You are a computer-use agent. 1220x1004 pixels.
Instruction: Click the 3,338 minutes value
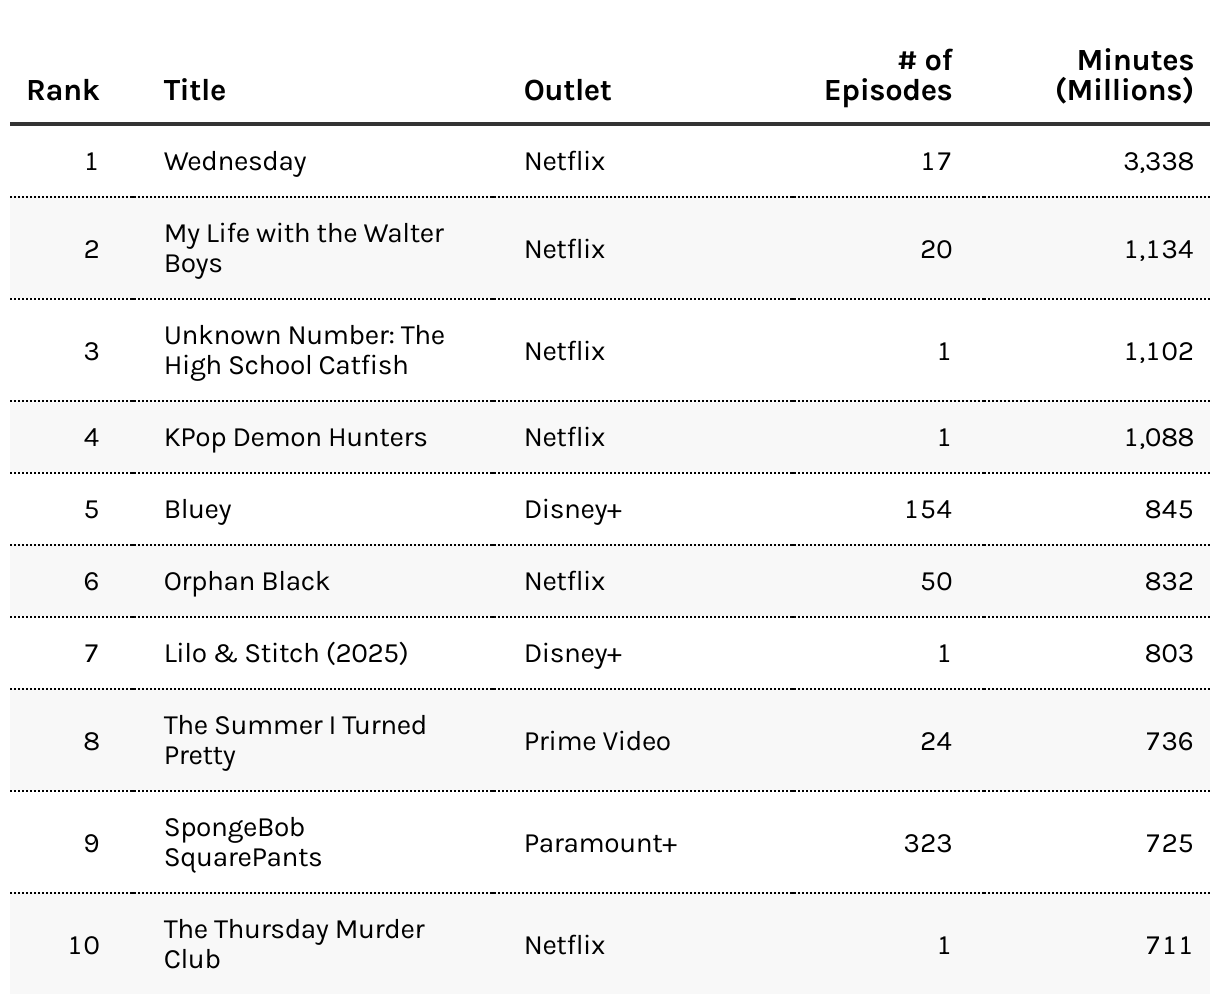click(x=1158, y=161)
